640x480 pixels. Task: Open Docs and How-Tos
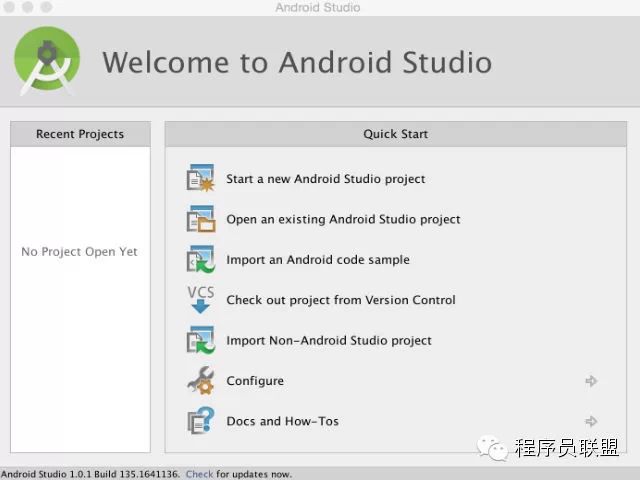pos(282,421)
